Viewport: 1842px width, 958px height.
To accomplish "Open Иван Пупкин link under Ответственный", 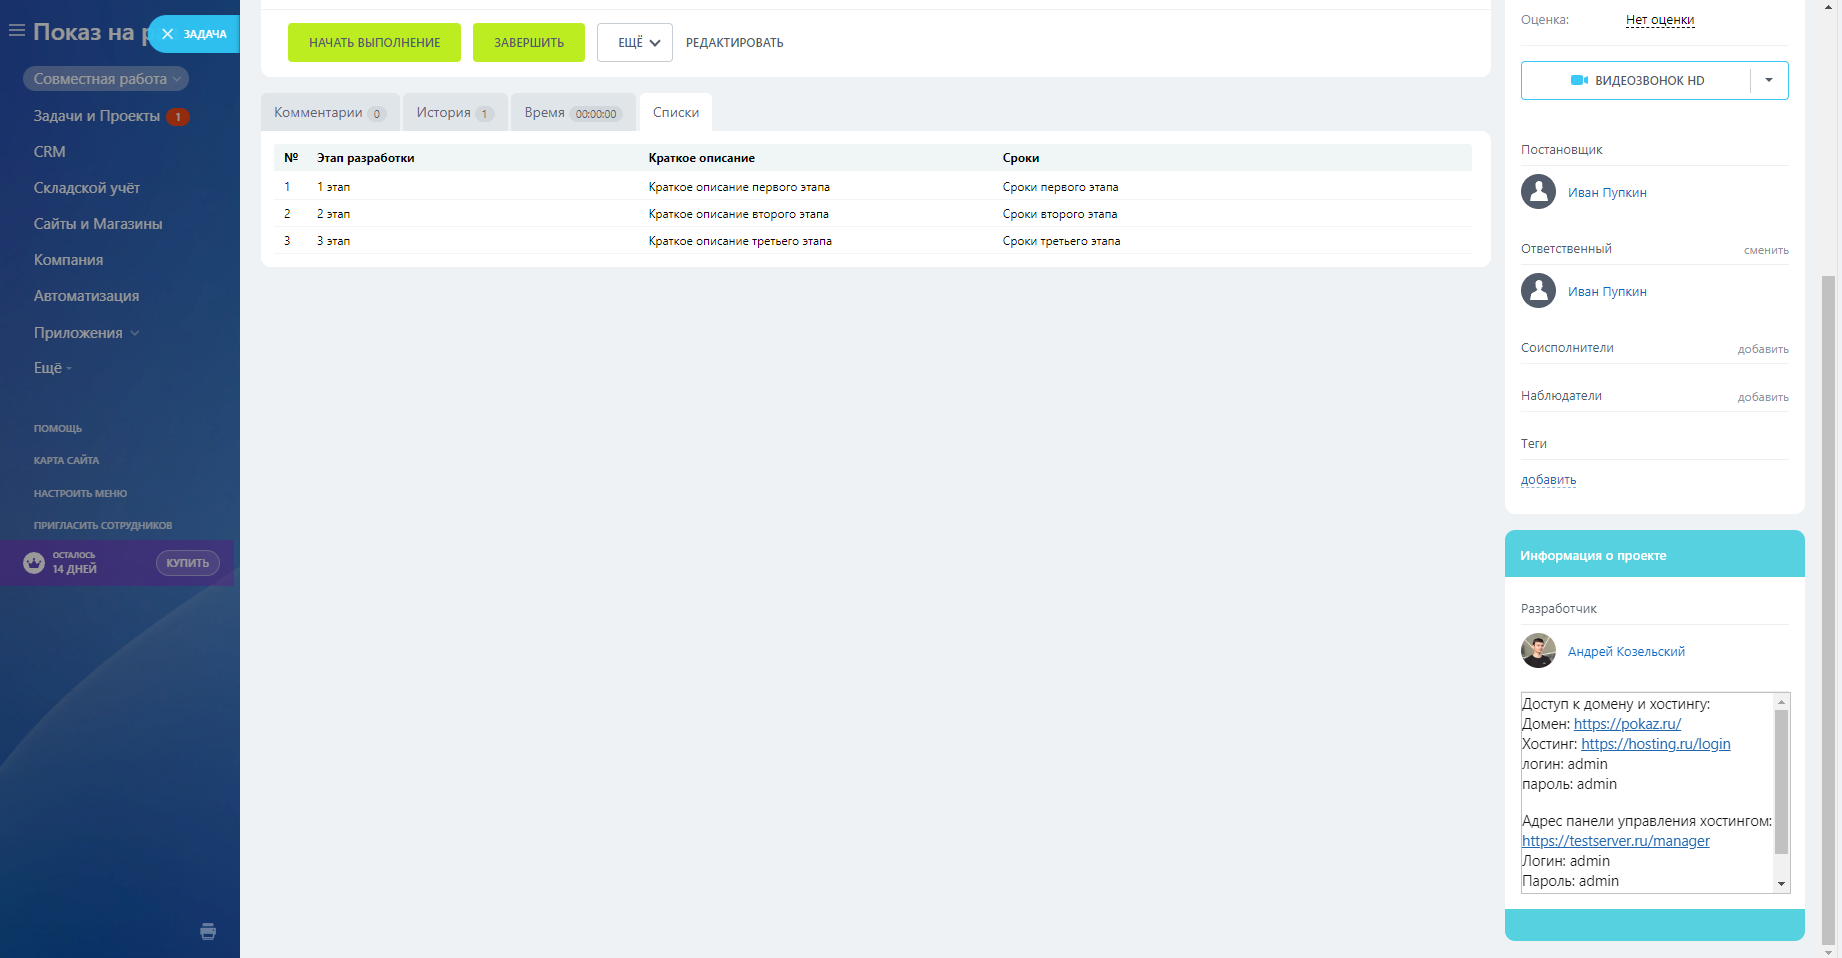I will (1607, 292).
